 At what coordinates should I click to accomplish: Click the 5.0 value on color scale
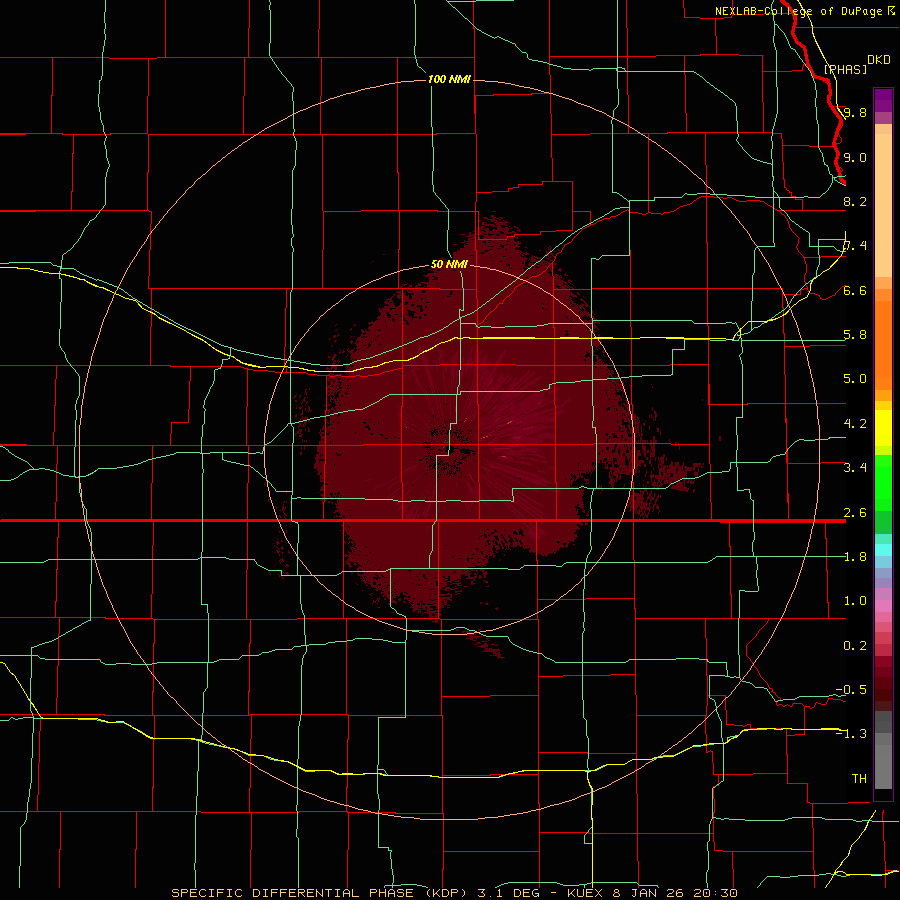point(855,379)
